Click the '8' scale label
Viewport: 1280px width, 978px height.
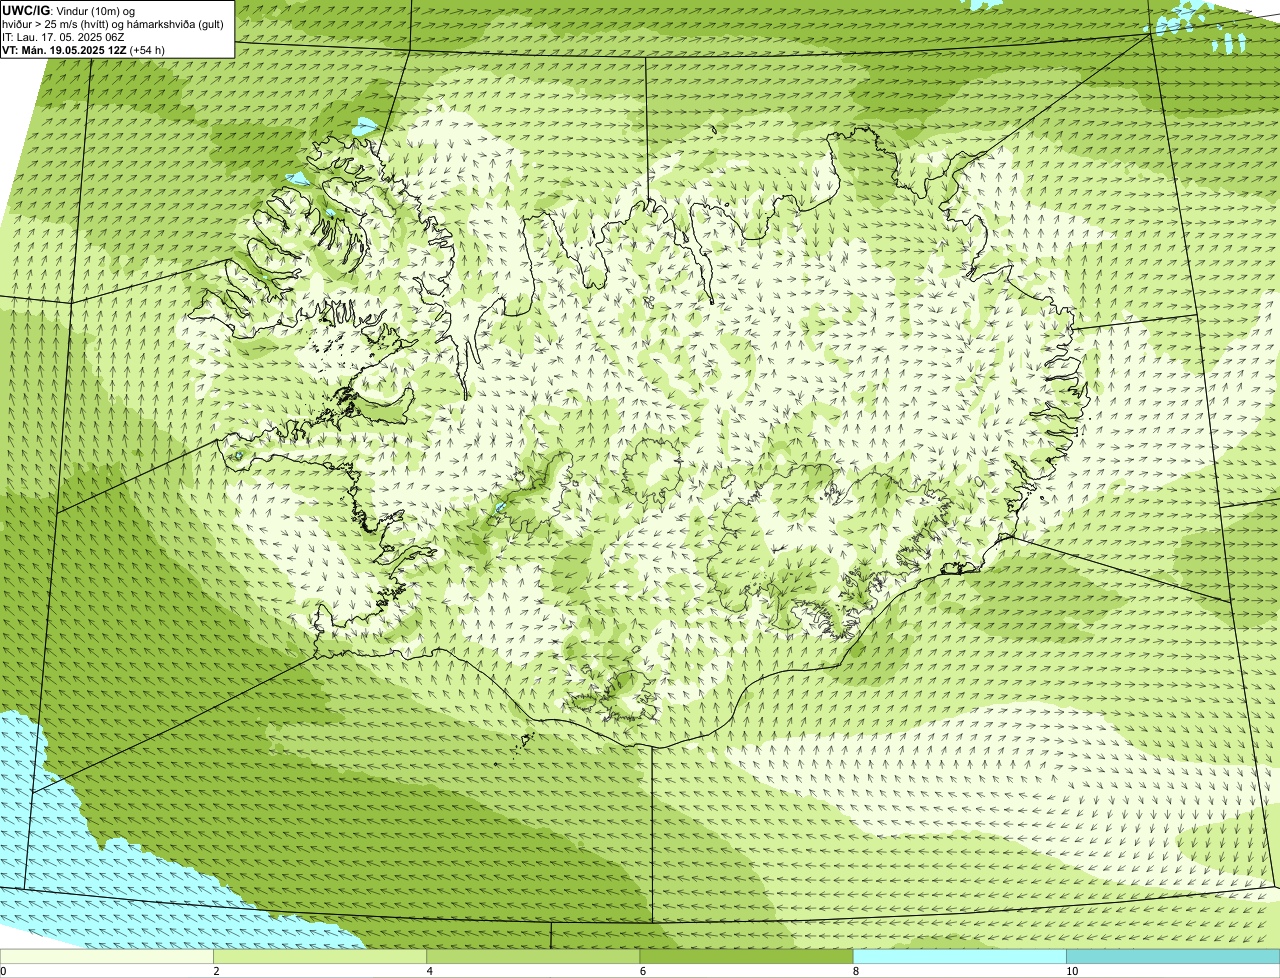click(855, 971)
